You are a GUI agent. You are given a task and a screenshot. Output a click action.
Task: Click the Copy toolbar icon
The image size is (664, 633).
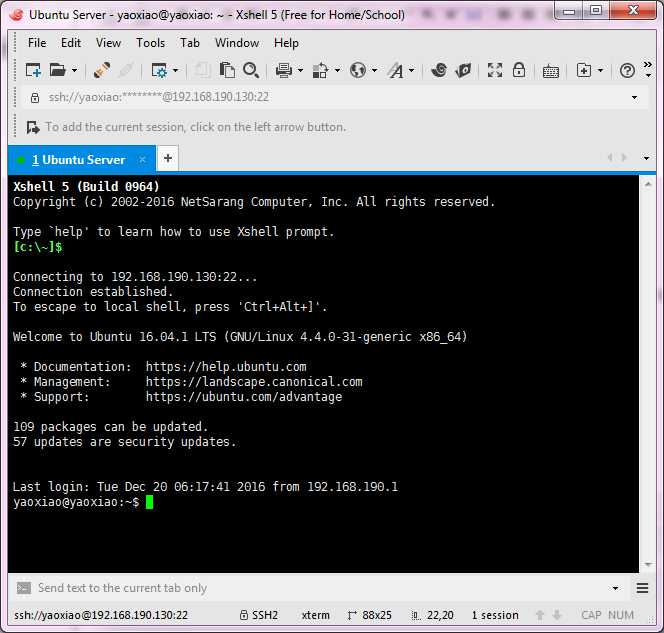click(203, 70)
